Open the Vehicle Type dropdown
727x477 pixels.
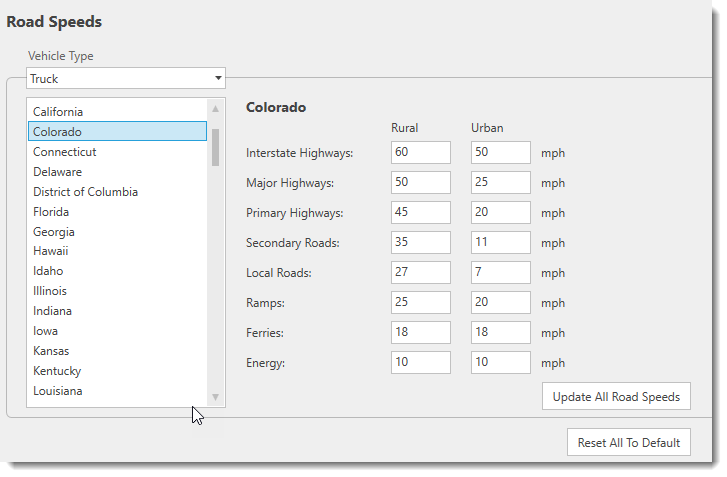tap(126, 78)
